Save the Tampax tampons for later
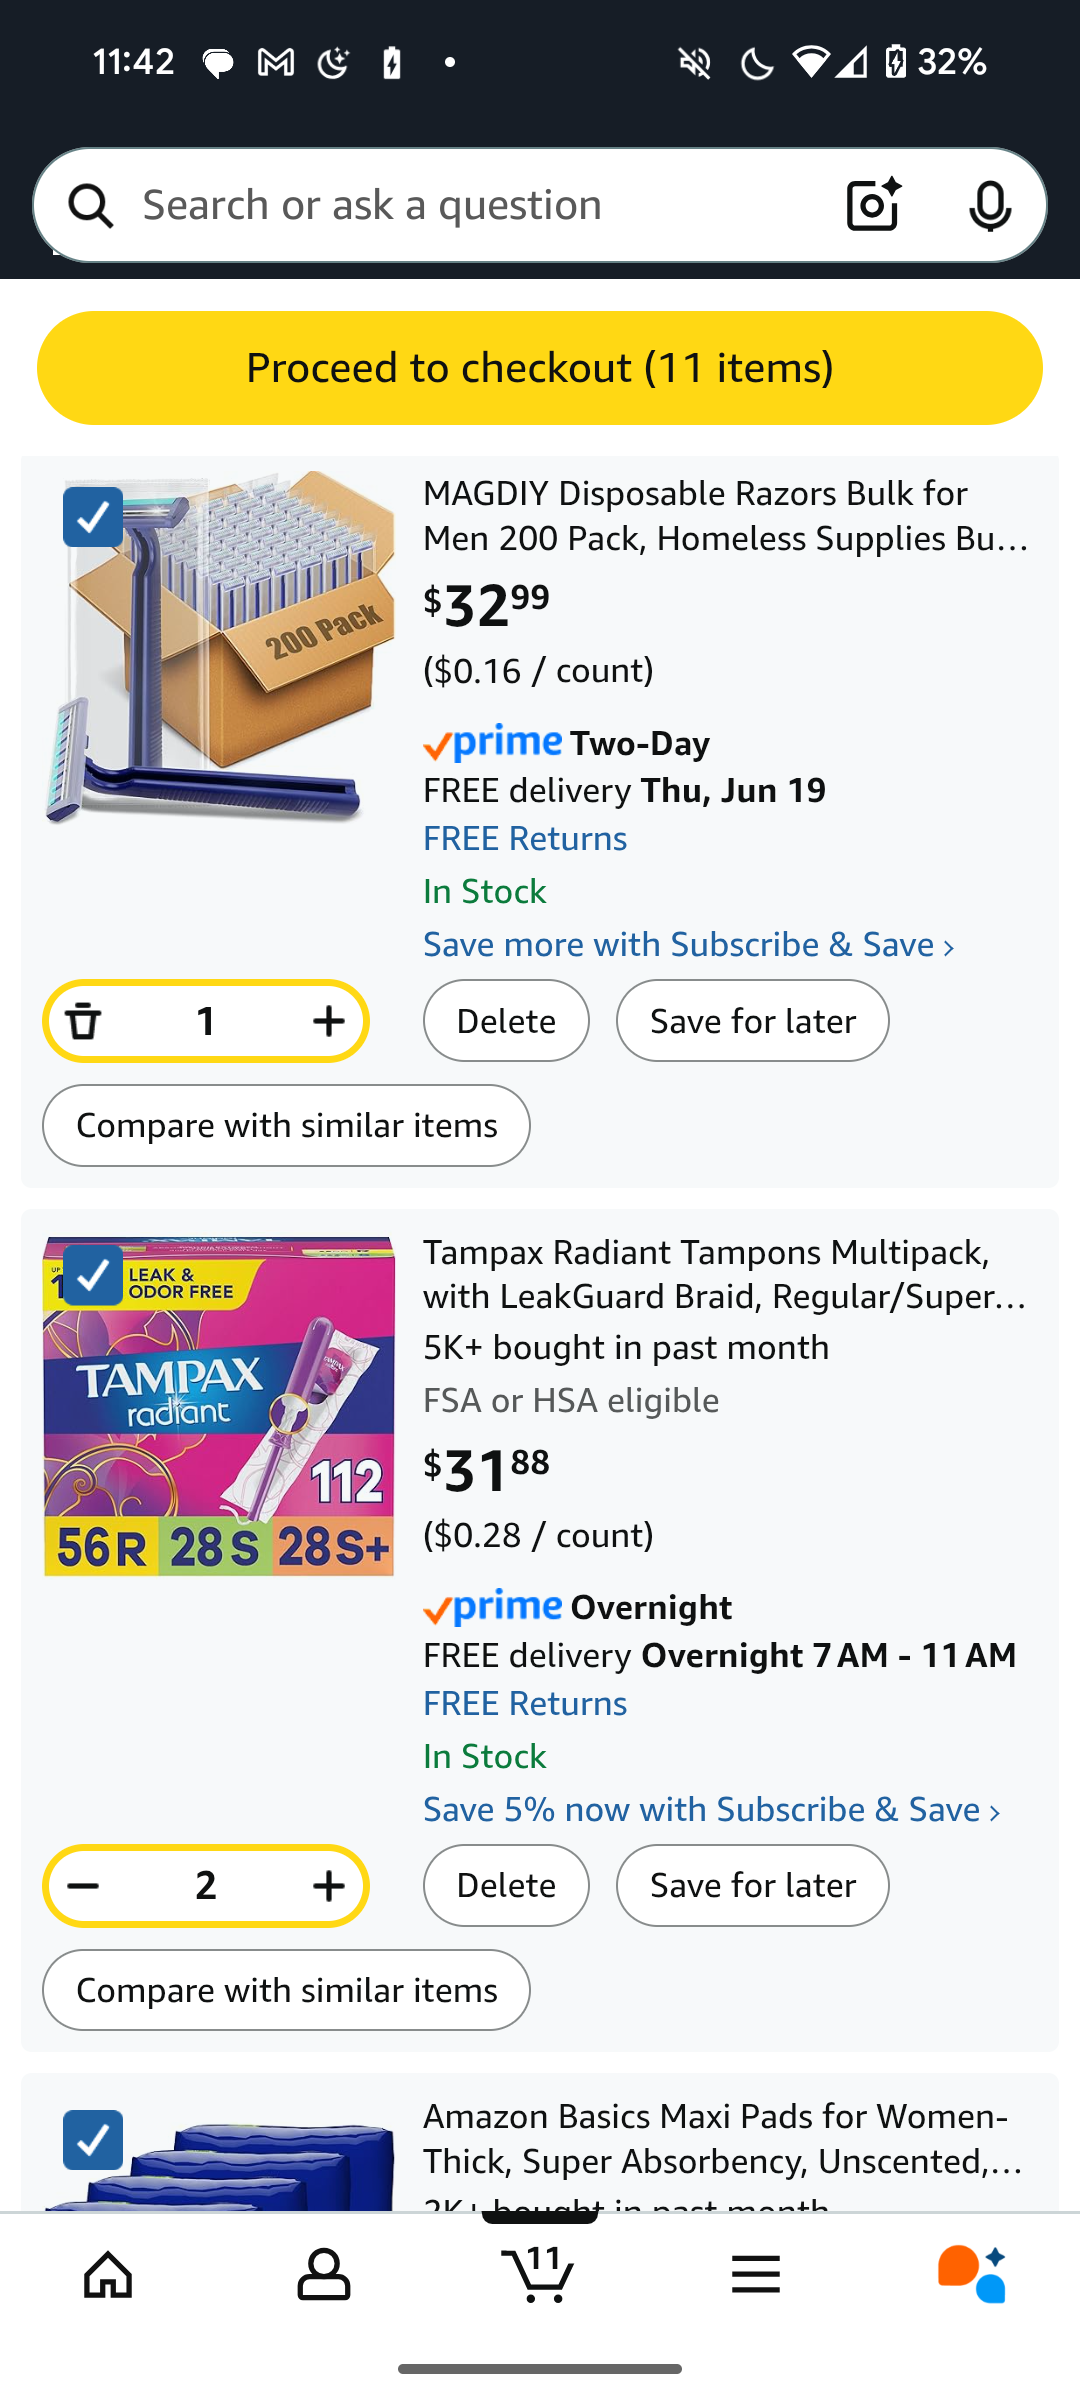This screenshot has height=2400, width=1080. click(x=752, y=1886)
